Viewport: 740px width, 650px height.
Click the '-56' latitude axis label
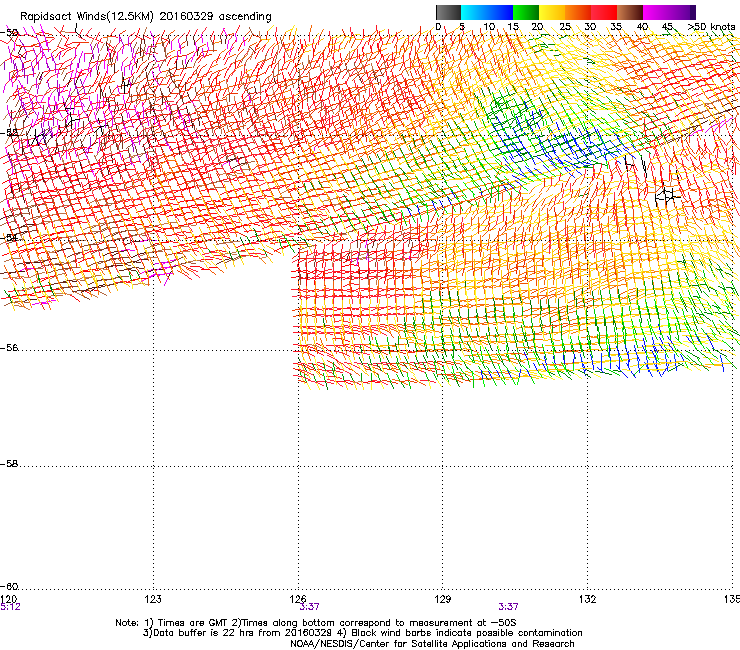pyautogui.click(x=9, y=348)
